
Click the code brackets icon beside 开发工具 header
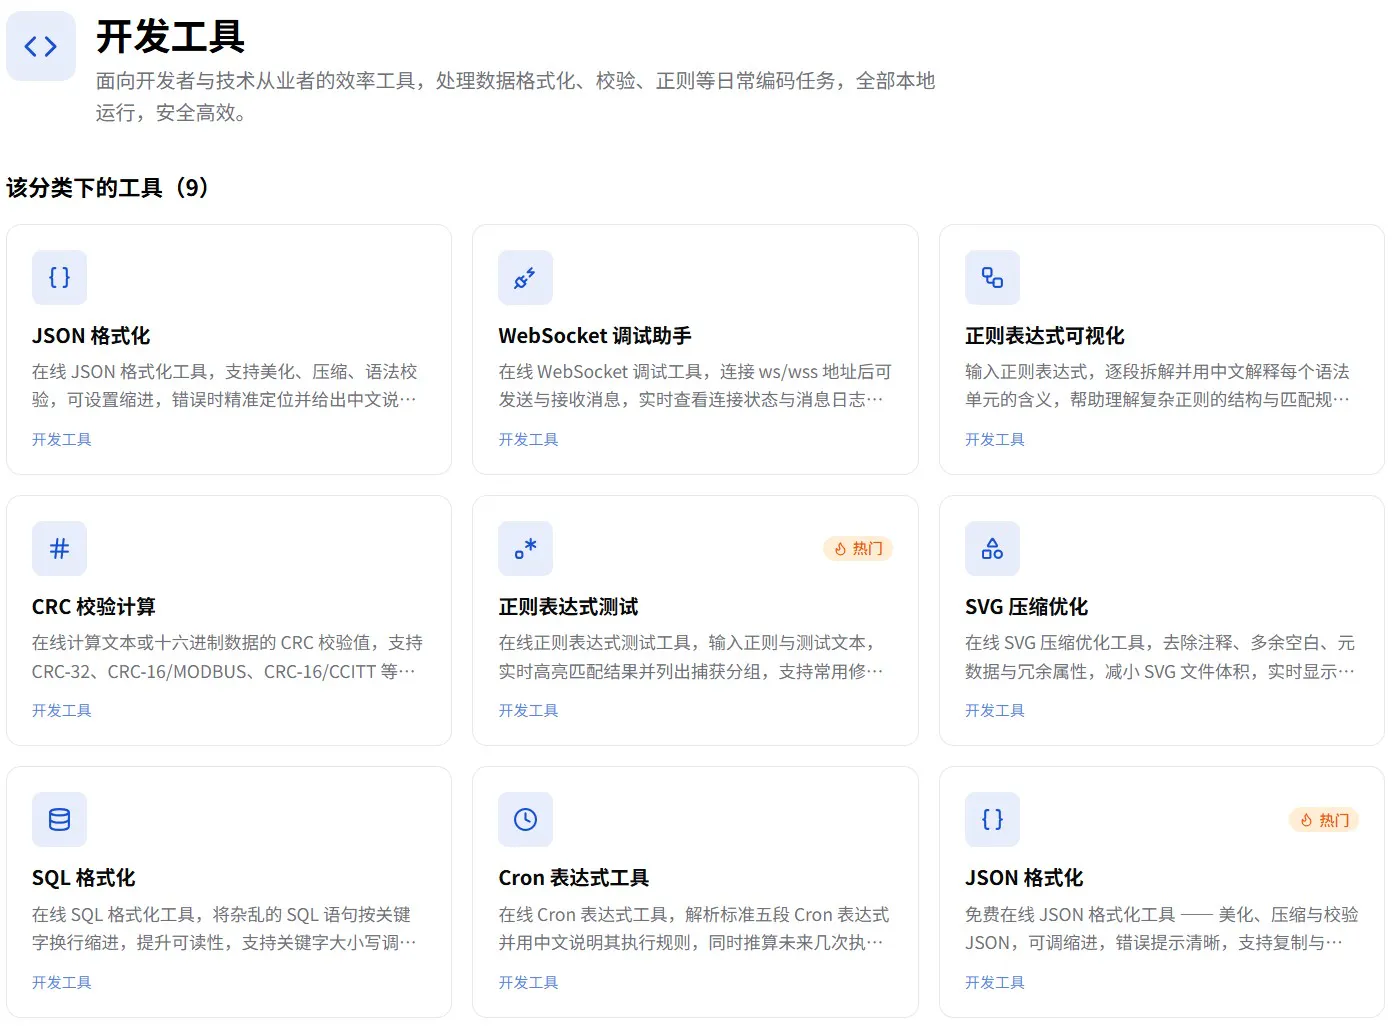41,46
